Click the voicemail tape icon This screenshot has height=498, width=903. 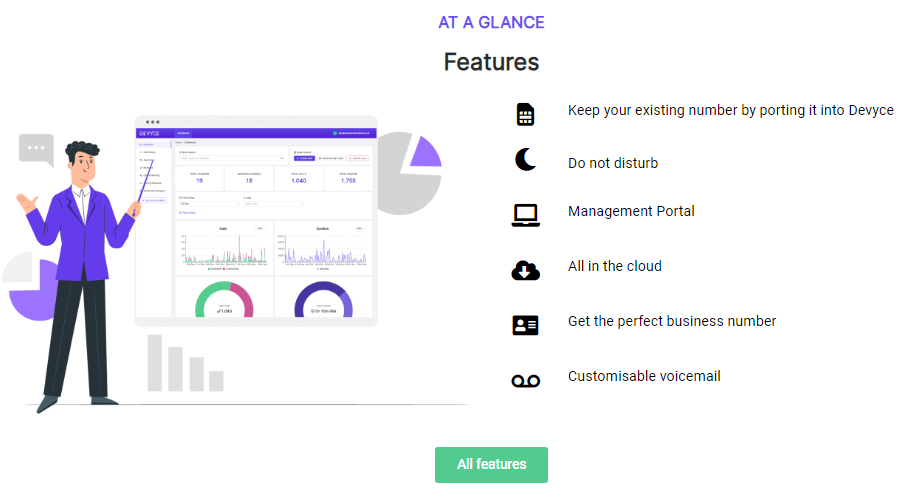coord(525,380)
